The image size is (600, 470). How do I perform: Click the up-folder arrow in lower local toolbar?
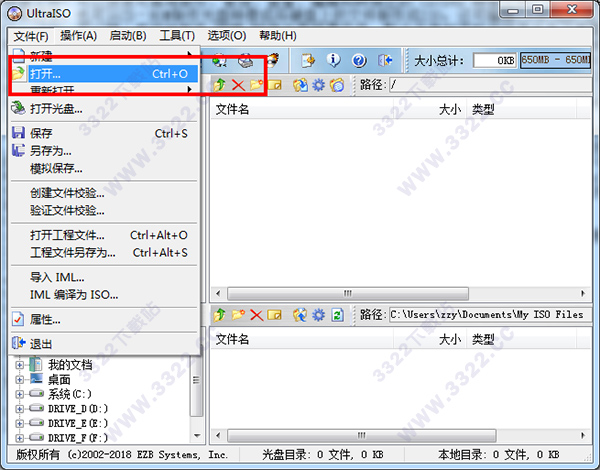point(220,315)
